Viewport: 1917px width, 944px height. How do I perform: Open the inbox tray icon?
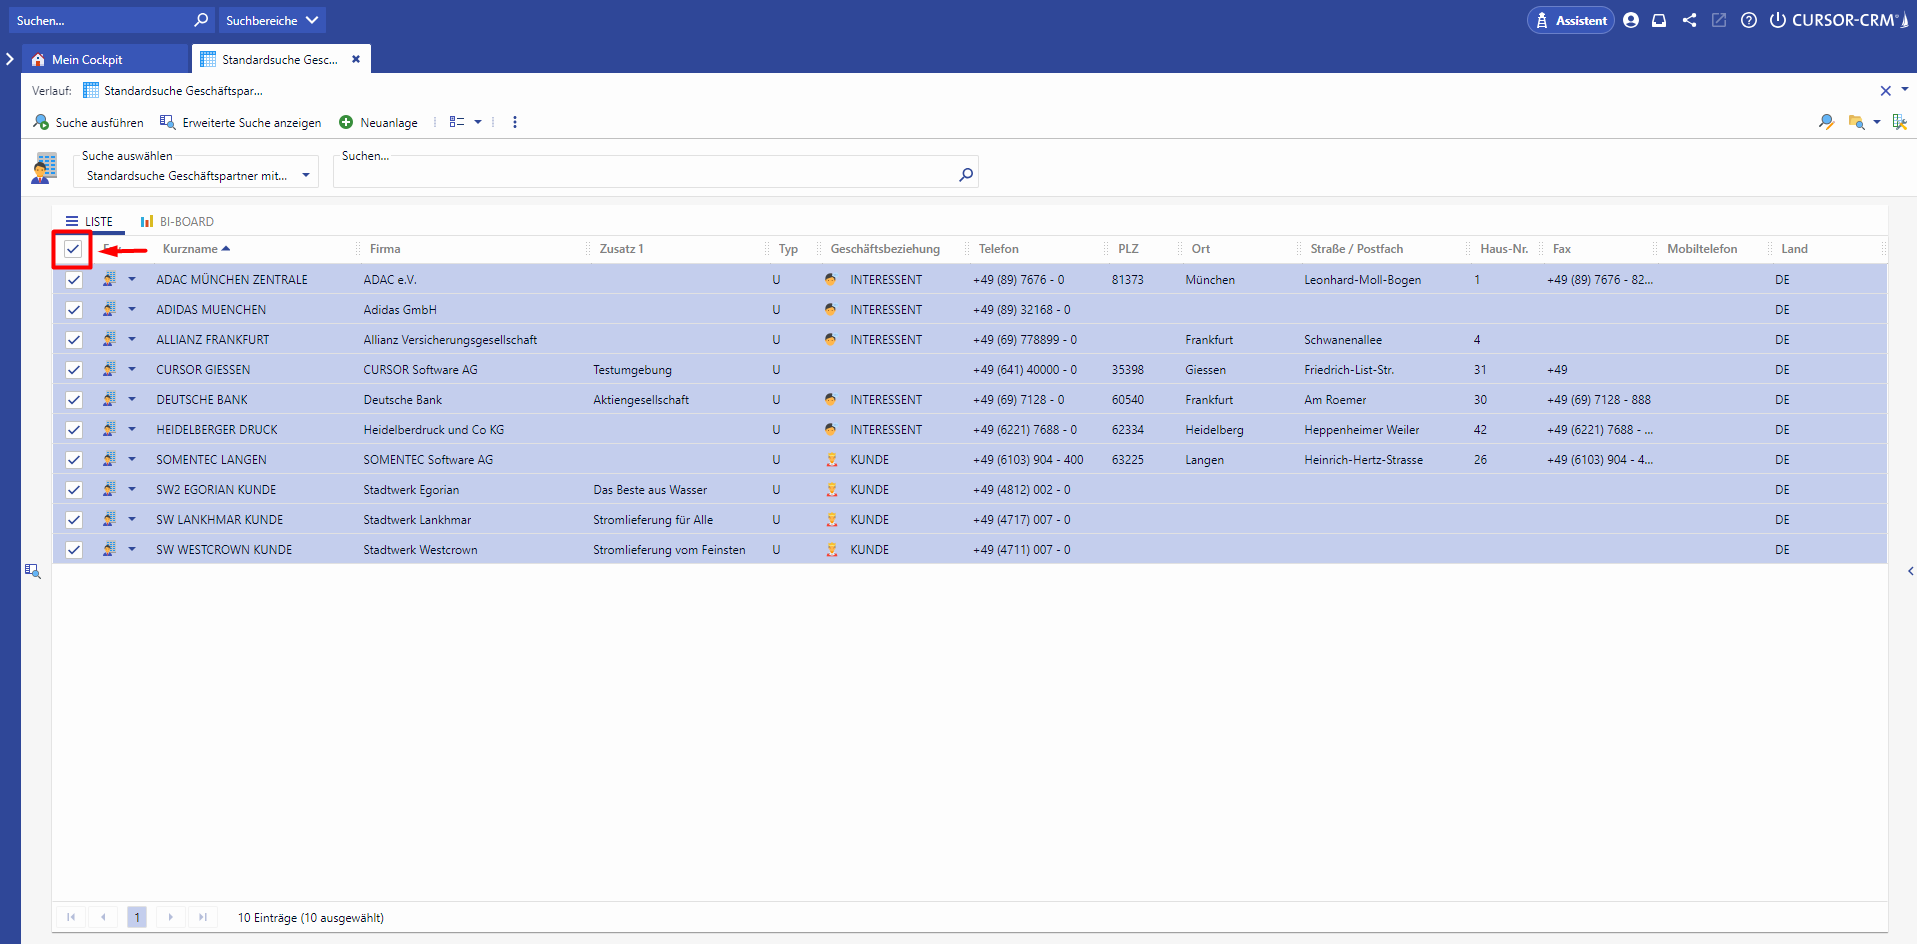click(x=1659, y=20)
